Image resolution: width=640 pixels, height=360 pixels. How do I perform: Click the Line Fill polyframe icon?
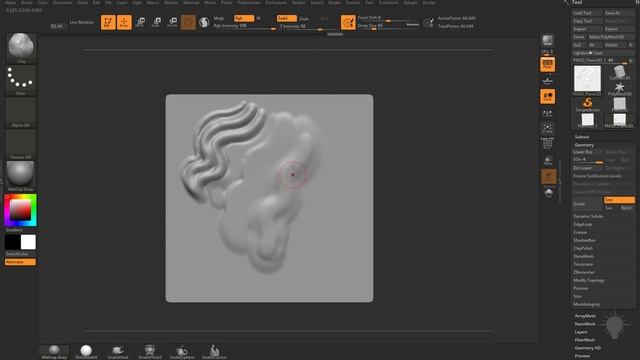click(x=547, y=143)
